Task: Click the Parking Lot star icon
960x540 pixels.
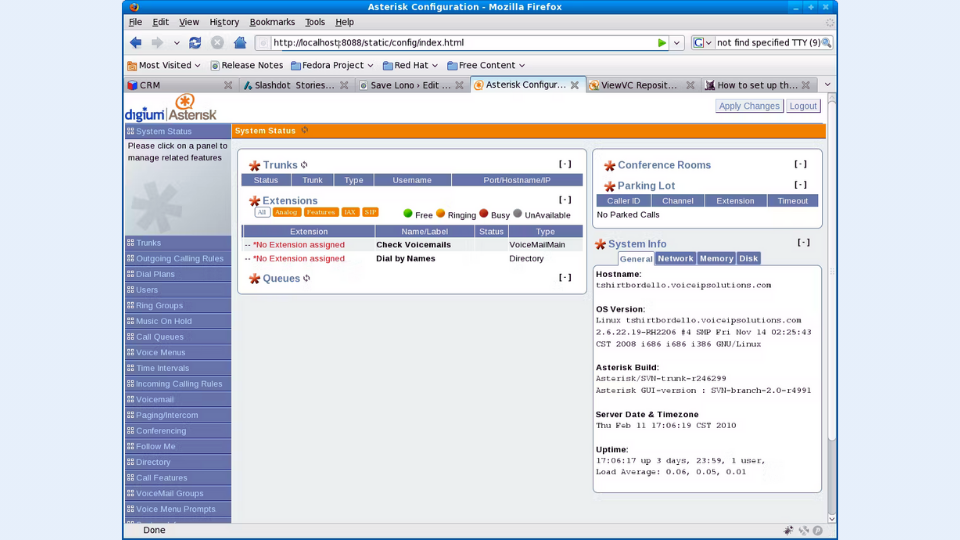Action: click(609, 186)
